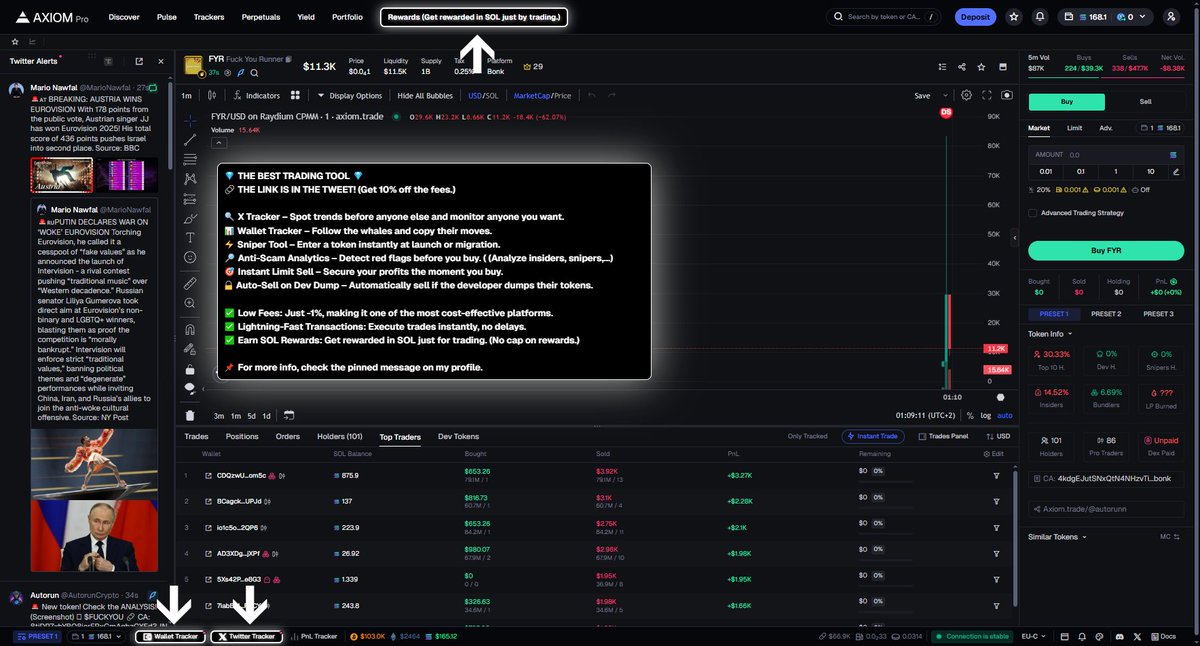Select the Sell tab in trade panel

(x=1145, y=102)
